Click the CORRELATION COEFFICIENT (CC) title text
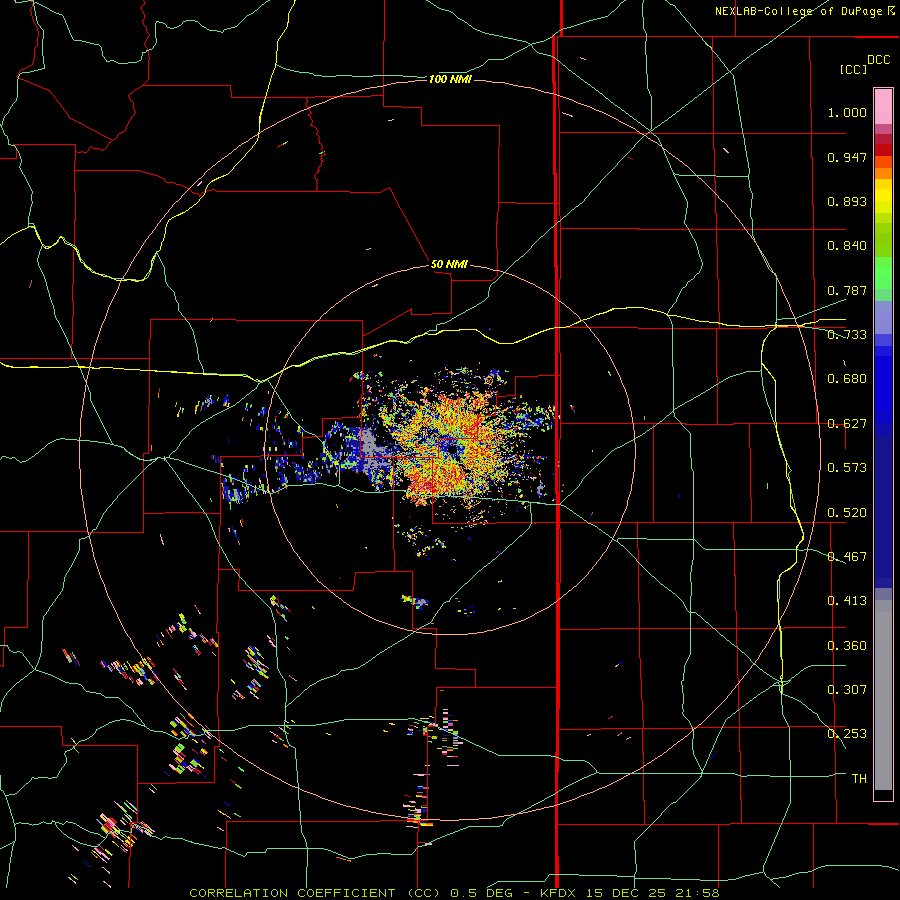Screen dimensions: 900x900 (x=315, y=893)
